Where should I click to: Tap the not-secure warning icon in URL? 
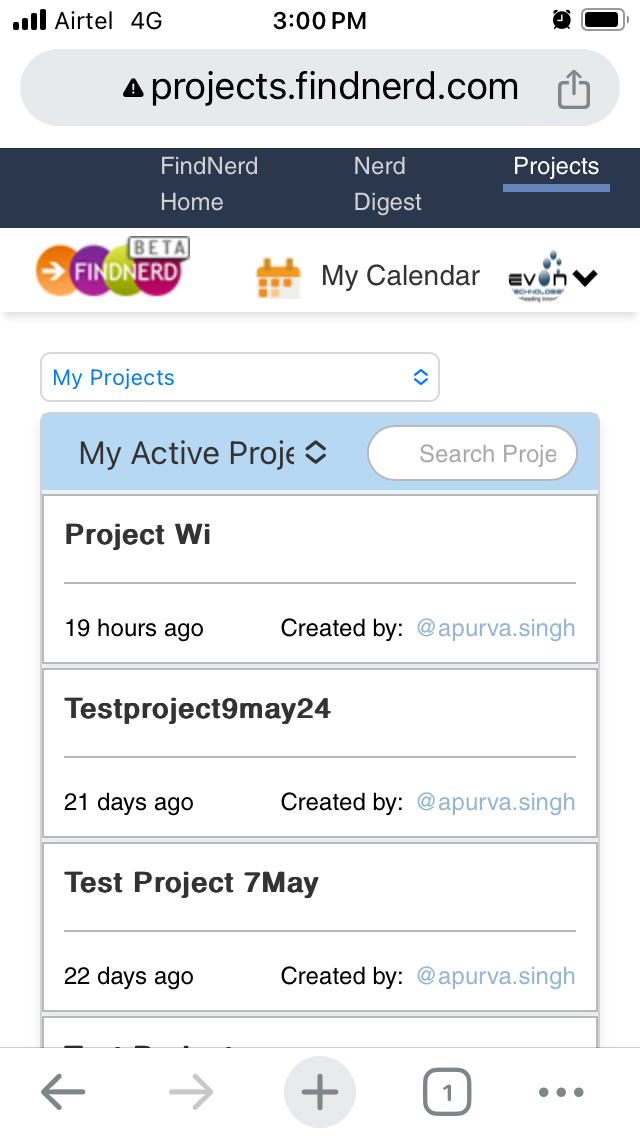click(x=133, y=88)
